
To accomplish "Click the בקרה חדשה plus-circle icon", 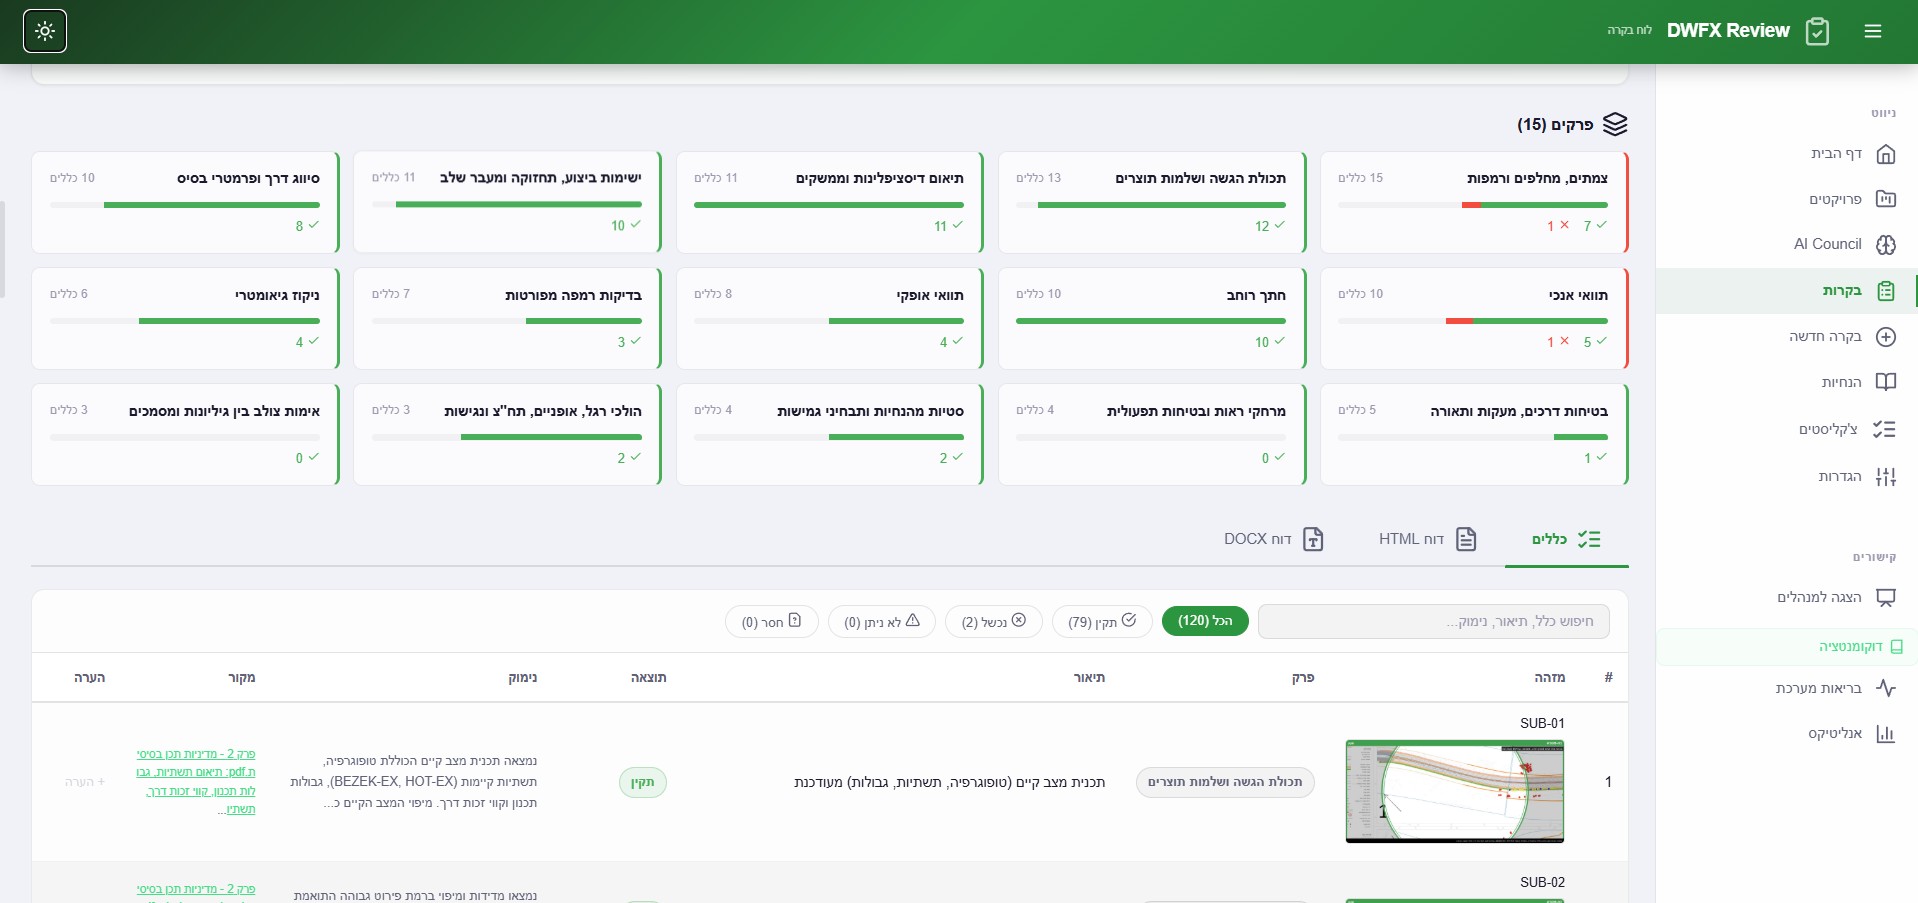I will tap(1885, 337).
